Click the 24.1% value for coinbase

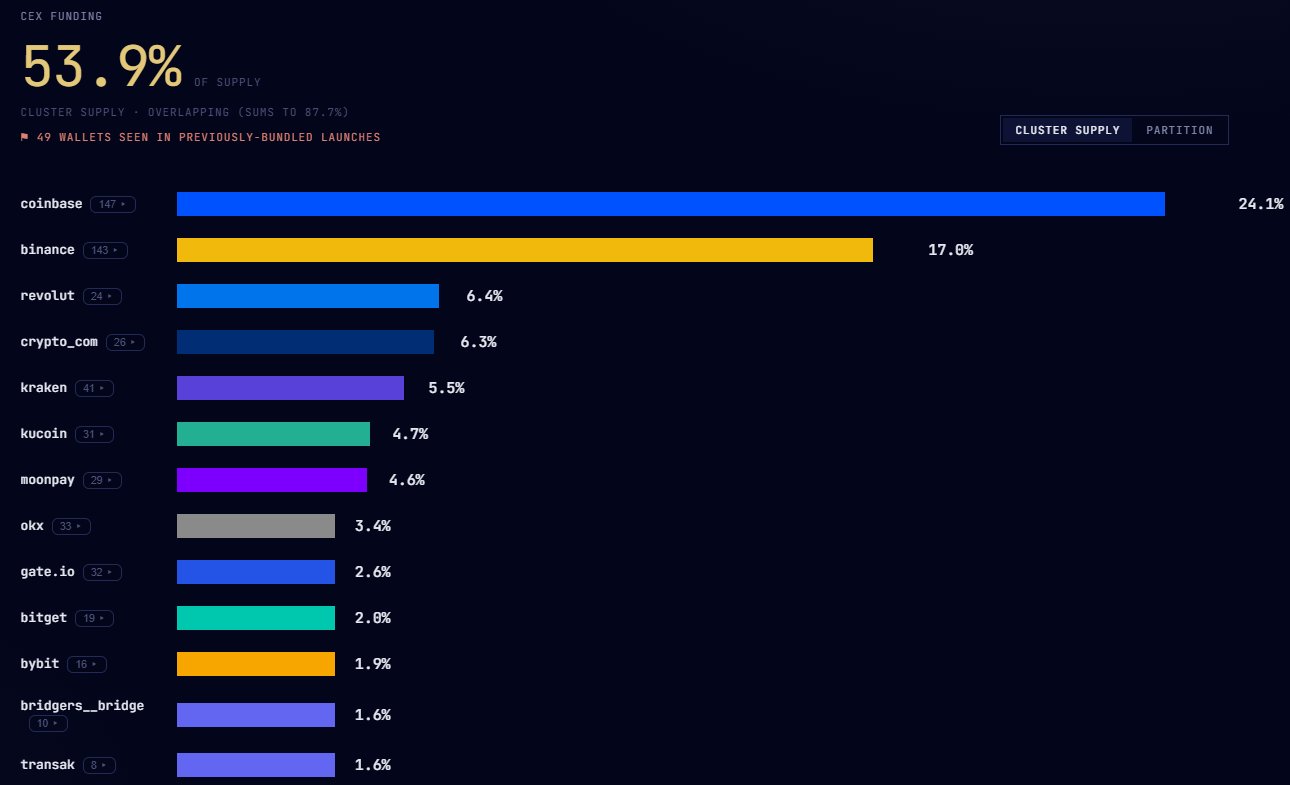(1261, 204)
